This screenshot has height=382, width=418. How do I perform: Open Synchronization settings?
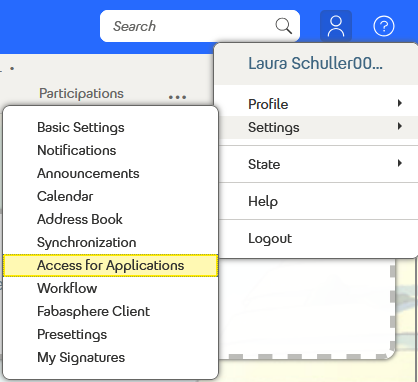coord(111,242)
